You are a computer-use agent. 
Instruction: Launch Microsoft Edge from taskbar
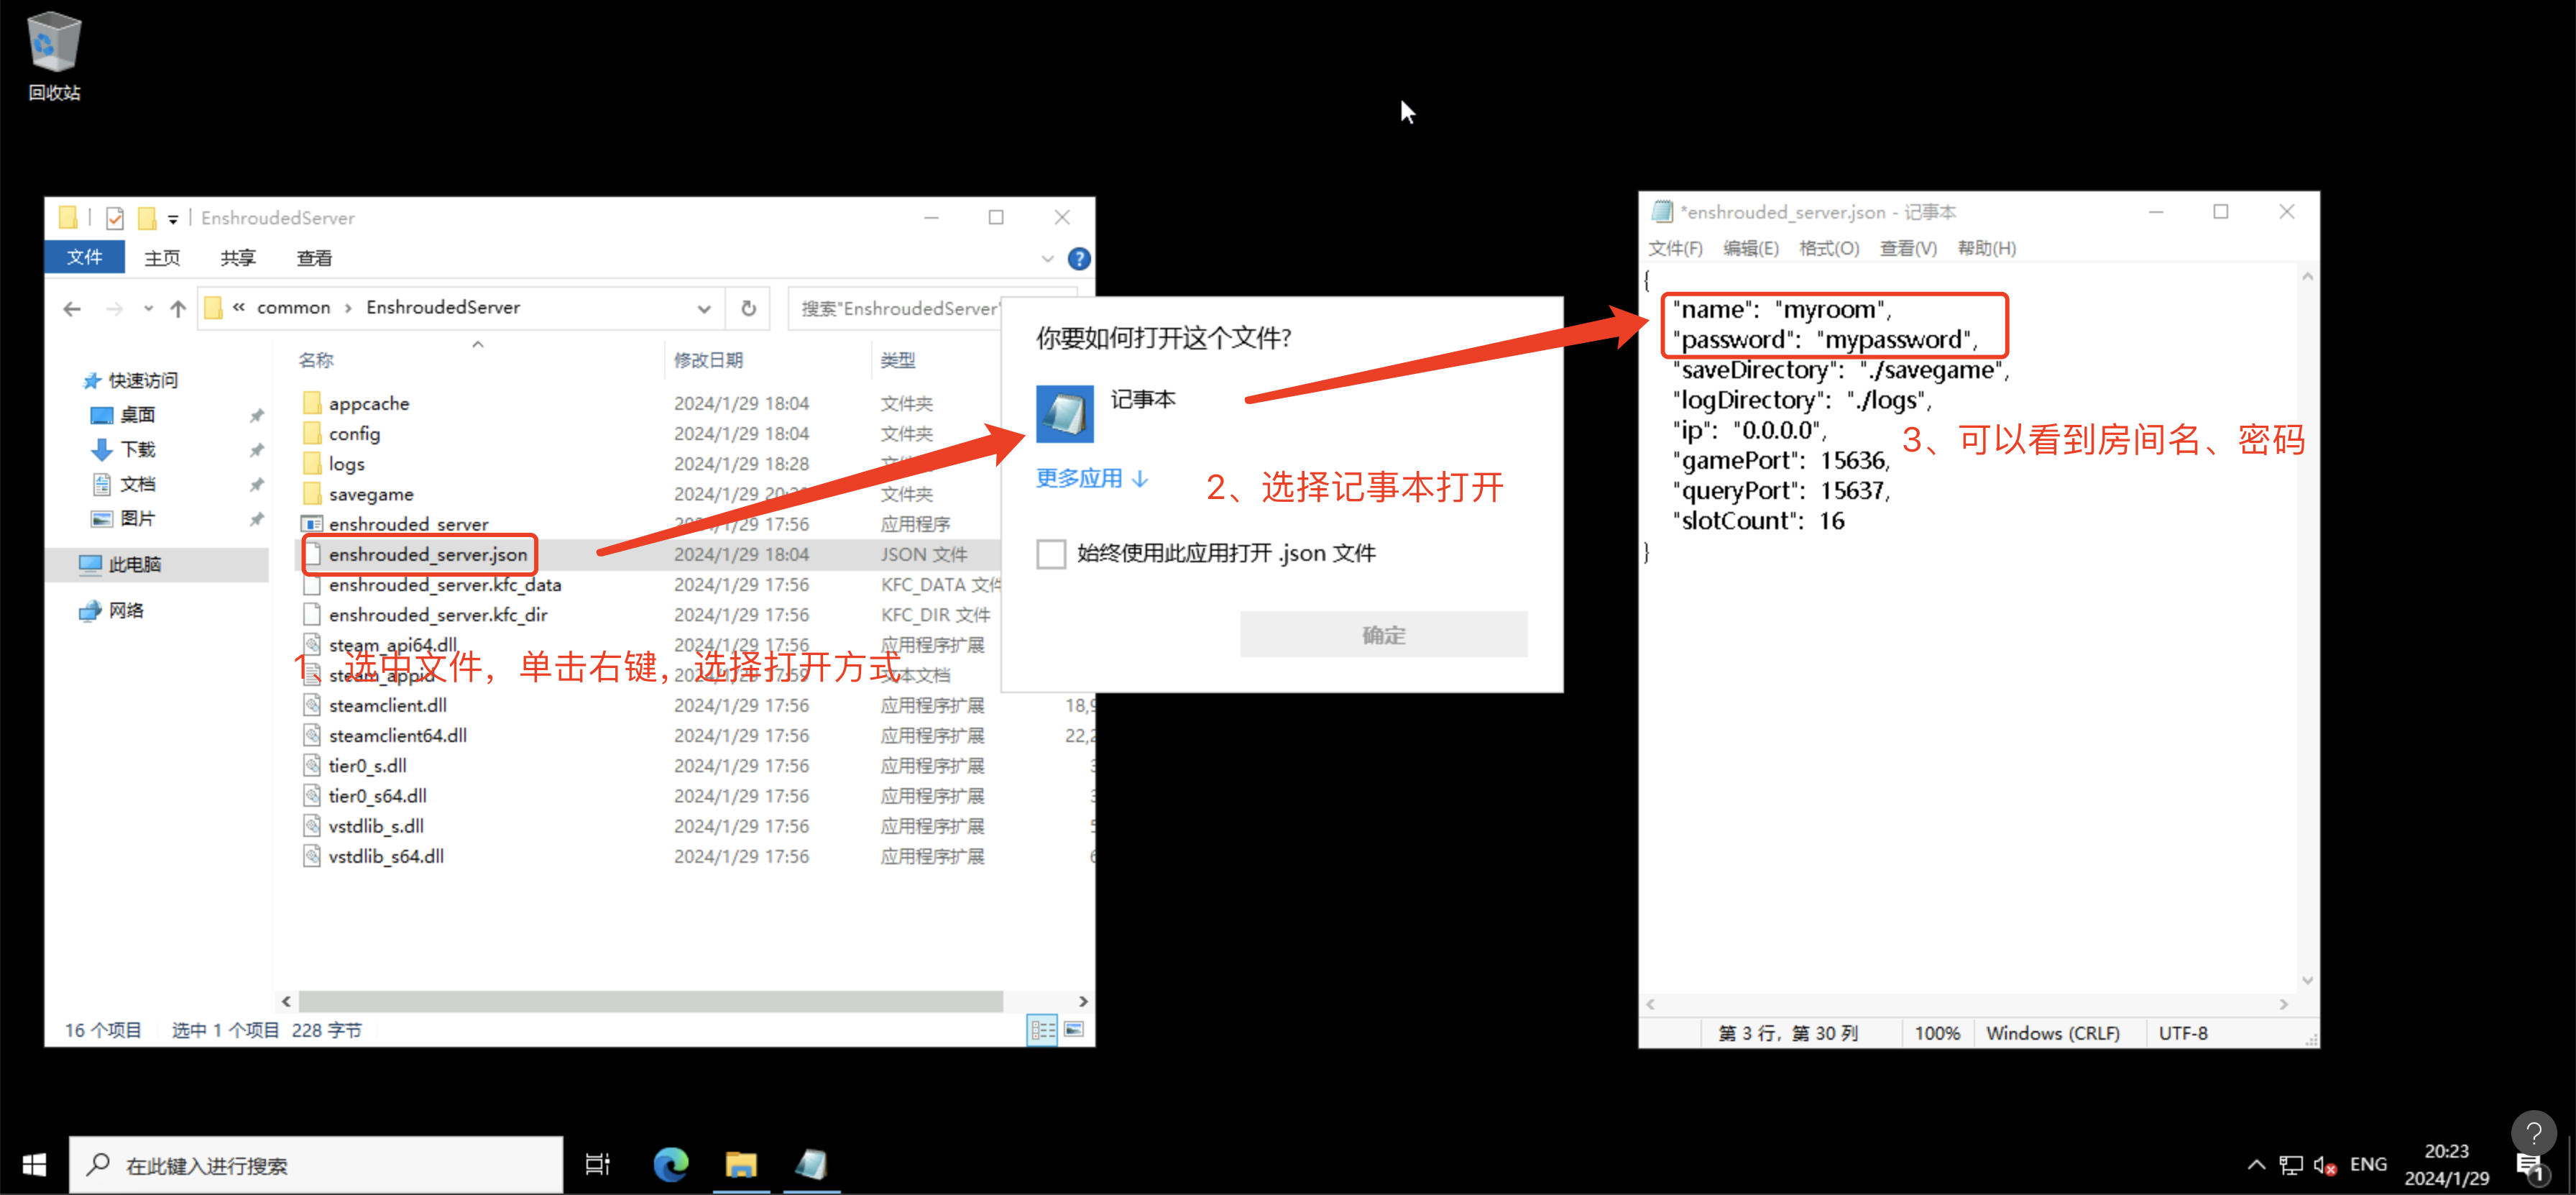tap(670, 1165)
